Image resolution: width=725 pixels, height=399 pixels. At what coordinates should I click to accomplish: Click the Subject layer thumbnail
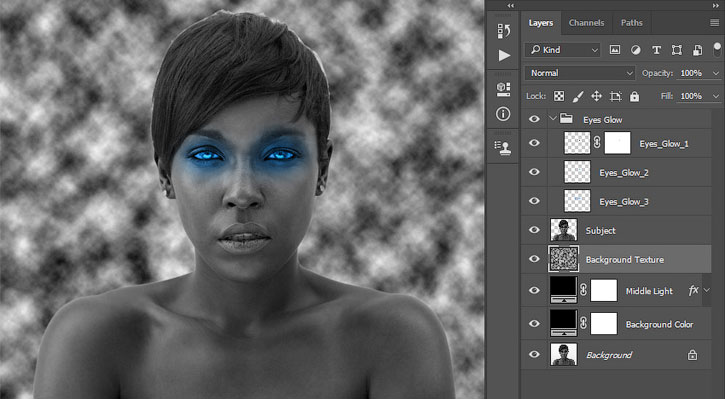coord(563,230)
